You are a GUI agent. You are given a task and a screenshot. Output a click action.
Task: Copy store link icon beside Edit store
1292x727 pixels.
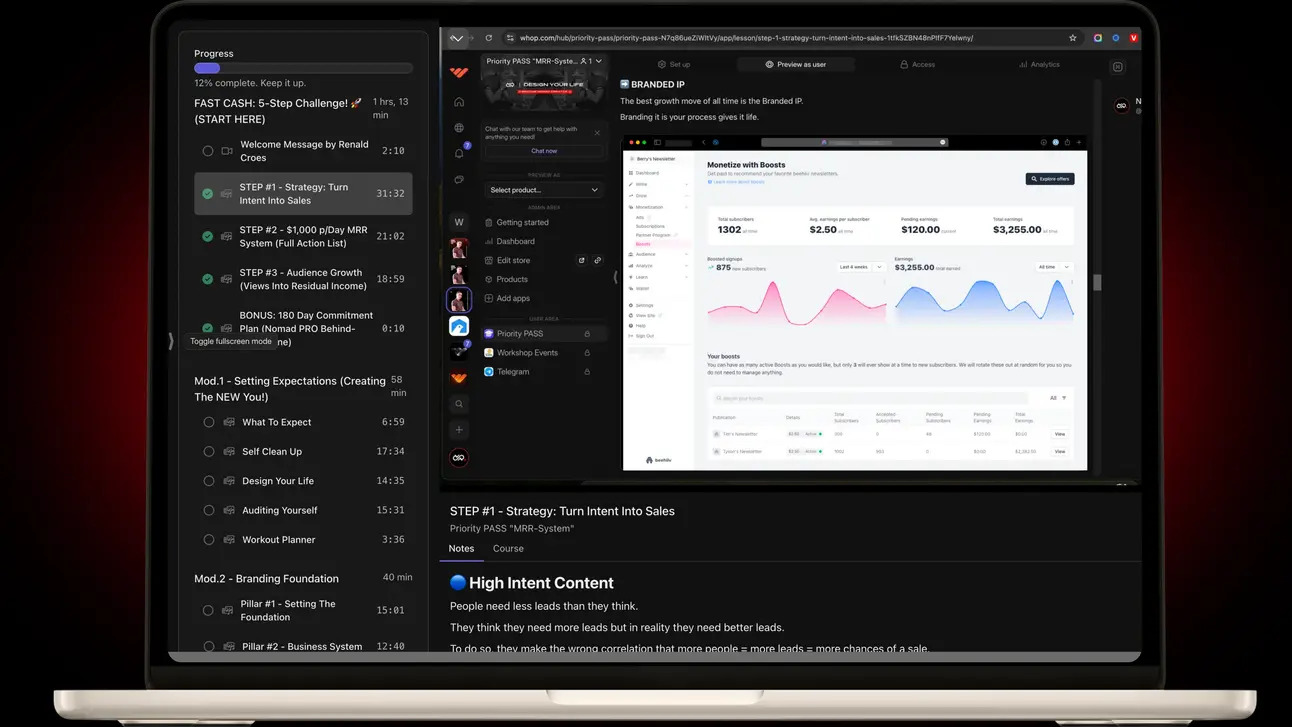(598, 261)
